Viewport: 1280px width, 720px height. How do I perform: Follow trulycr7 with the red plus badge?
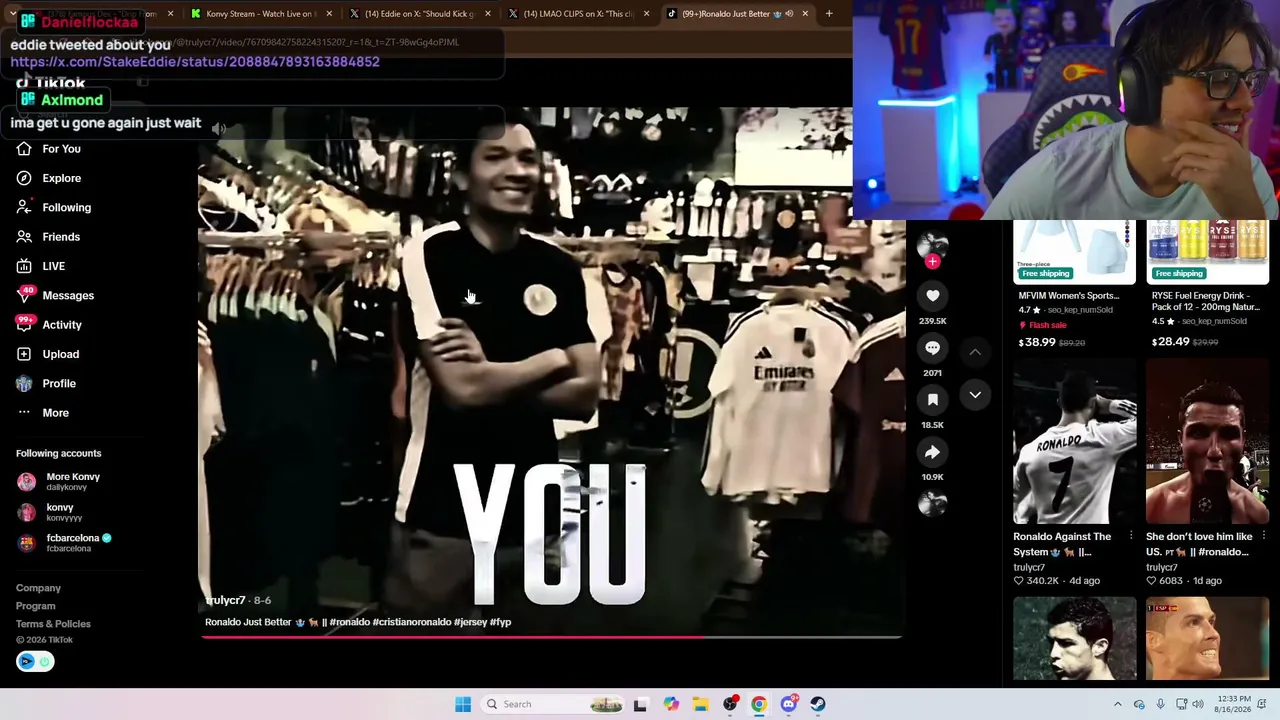pos(932,262)
